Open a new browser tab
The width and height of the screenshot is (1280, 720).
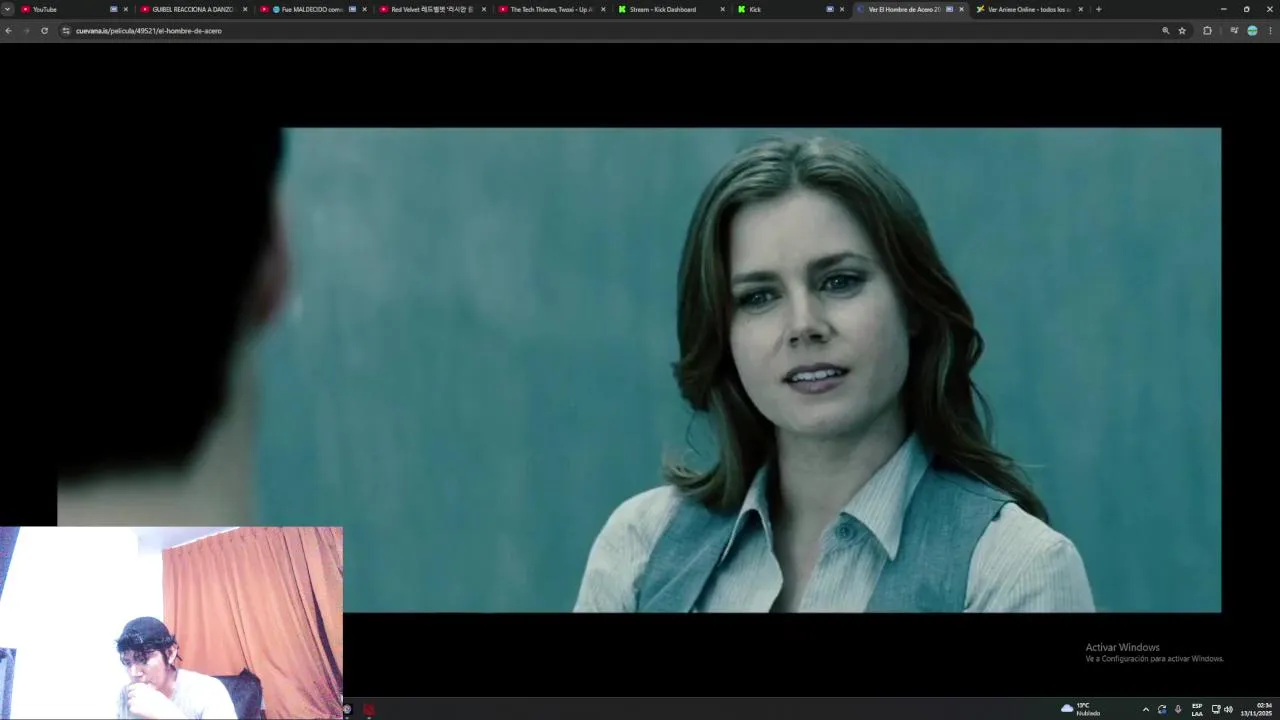pyautogui.click(x=1098, y=9)
